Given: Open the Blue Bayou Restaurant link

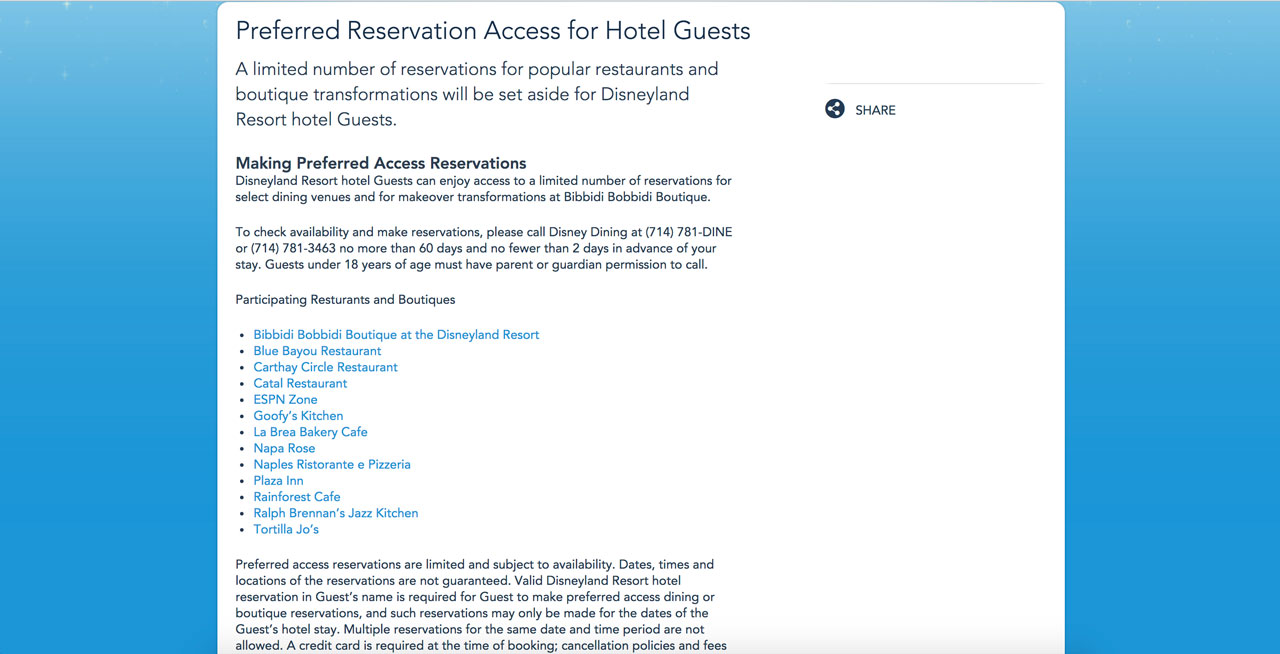Looking at the screenshot, I should pos(317,351).
